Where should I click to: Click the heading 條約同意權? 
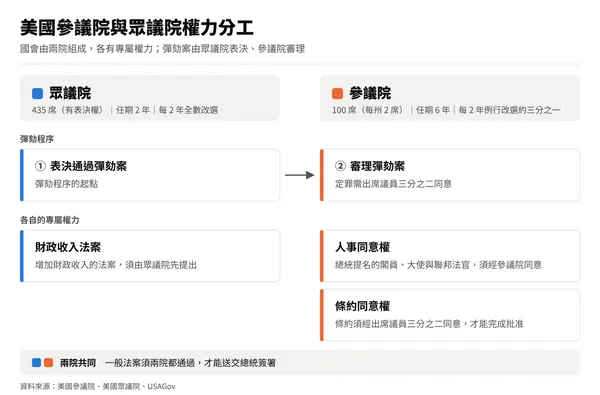pos(362,306)
